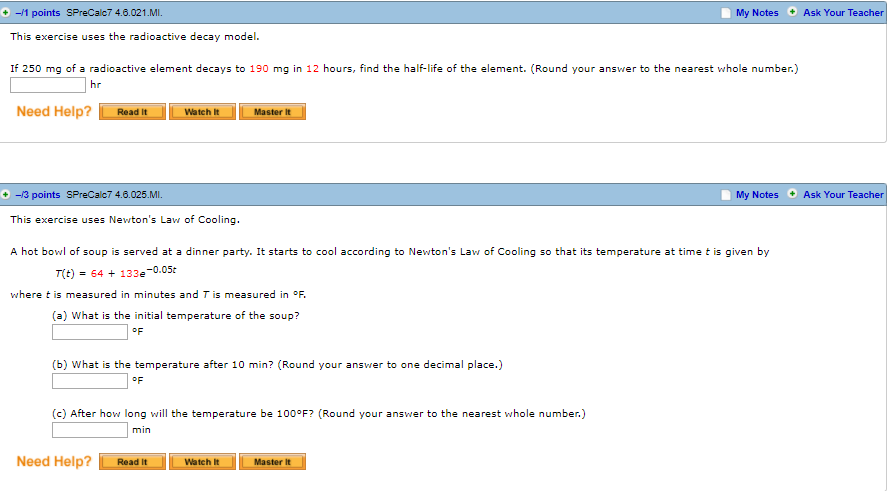The height and width of the screenshot is (491, 889).
Task: Open Ask Your Teacher link for question 4.6.021
Action: pyautogui.click(x=843, y=12)
